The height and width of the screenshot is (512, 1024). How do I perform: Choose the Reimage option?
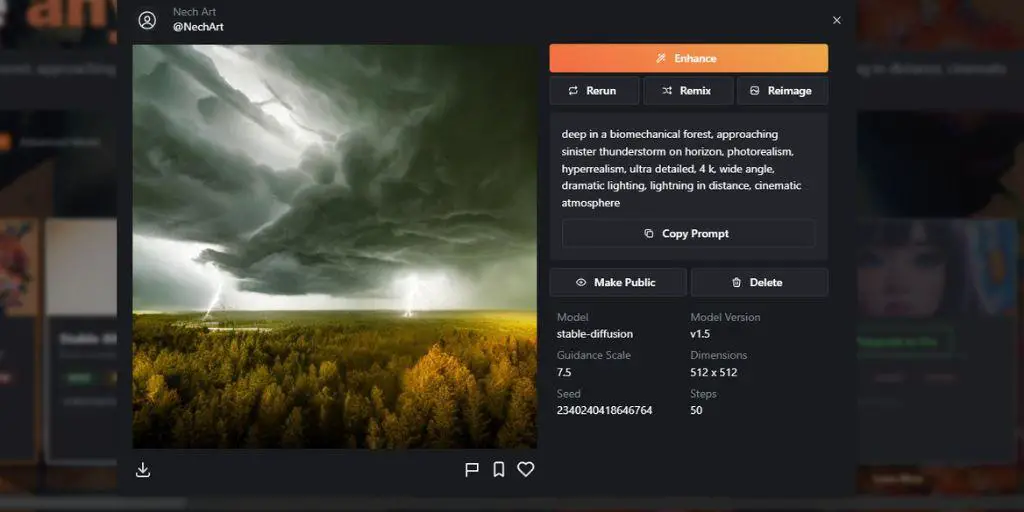(782, 91)
